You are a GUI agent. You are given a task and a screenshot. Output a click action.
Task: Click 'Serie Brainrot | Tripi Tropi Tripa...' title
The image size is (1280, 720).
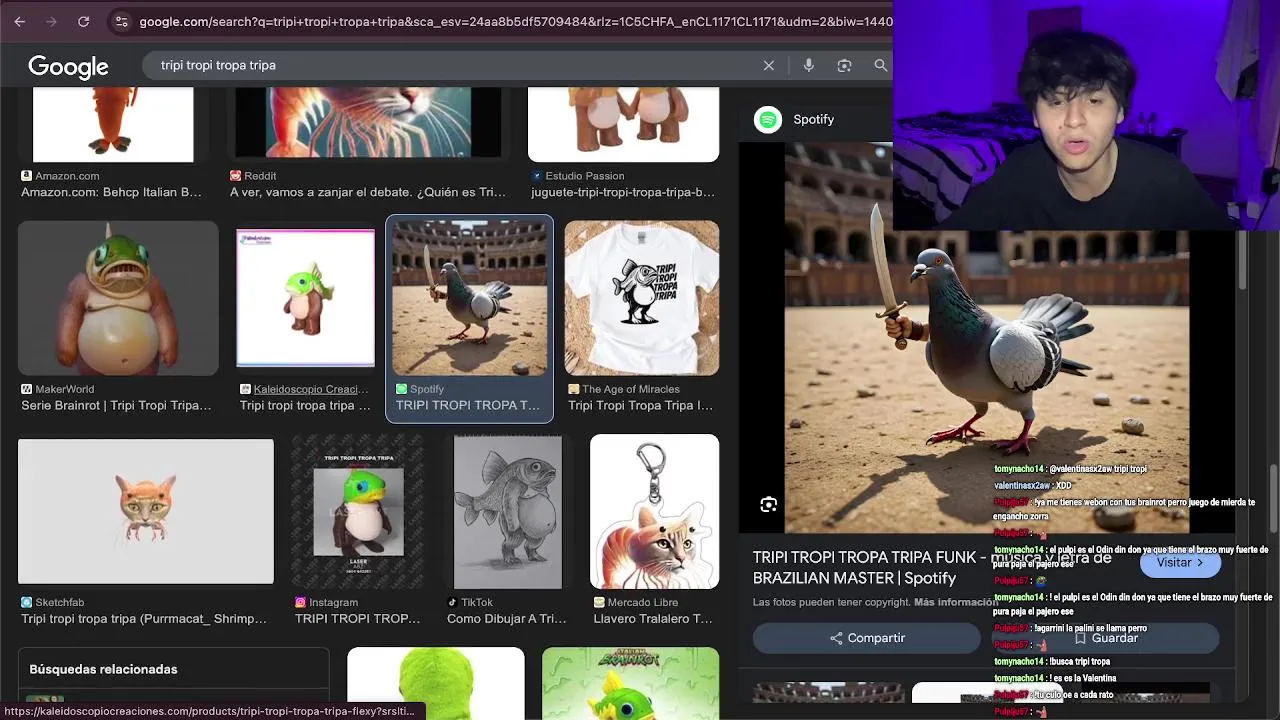click(x=116, y=405)
